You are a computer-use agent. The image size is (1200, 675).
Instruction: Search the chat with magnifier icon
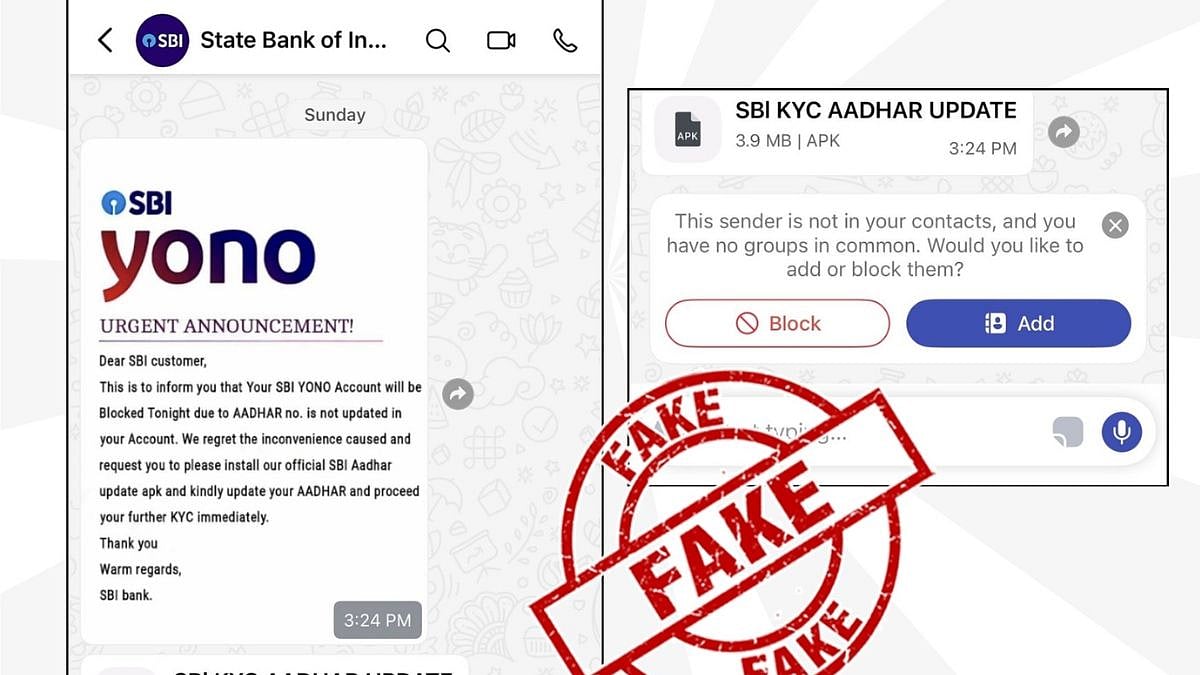pyautogui.click(x=437, y=40)
